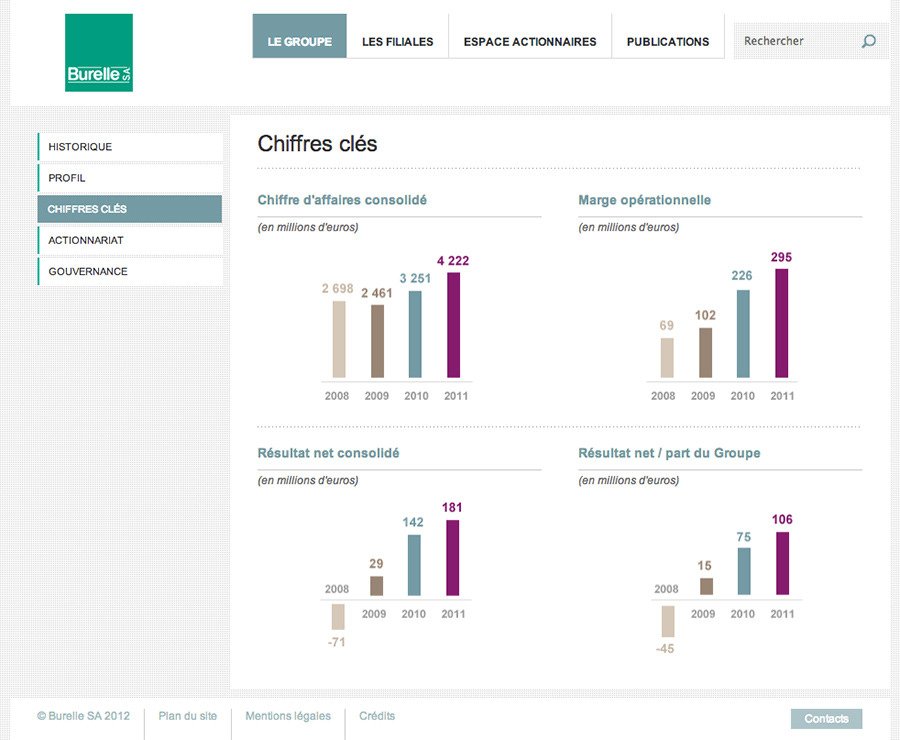Screen dimensions: 900x740
Task: Open the Publications tab
Action: (x=667, y=41)
